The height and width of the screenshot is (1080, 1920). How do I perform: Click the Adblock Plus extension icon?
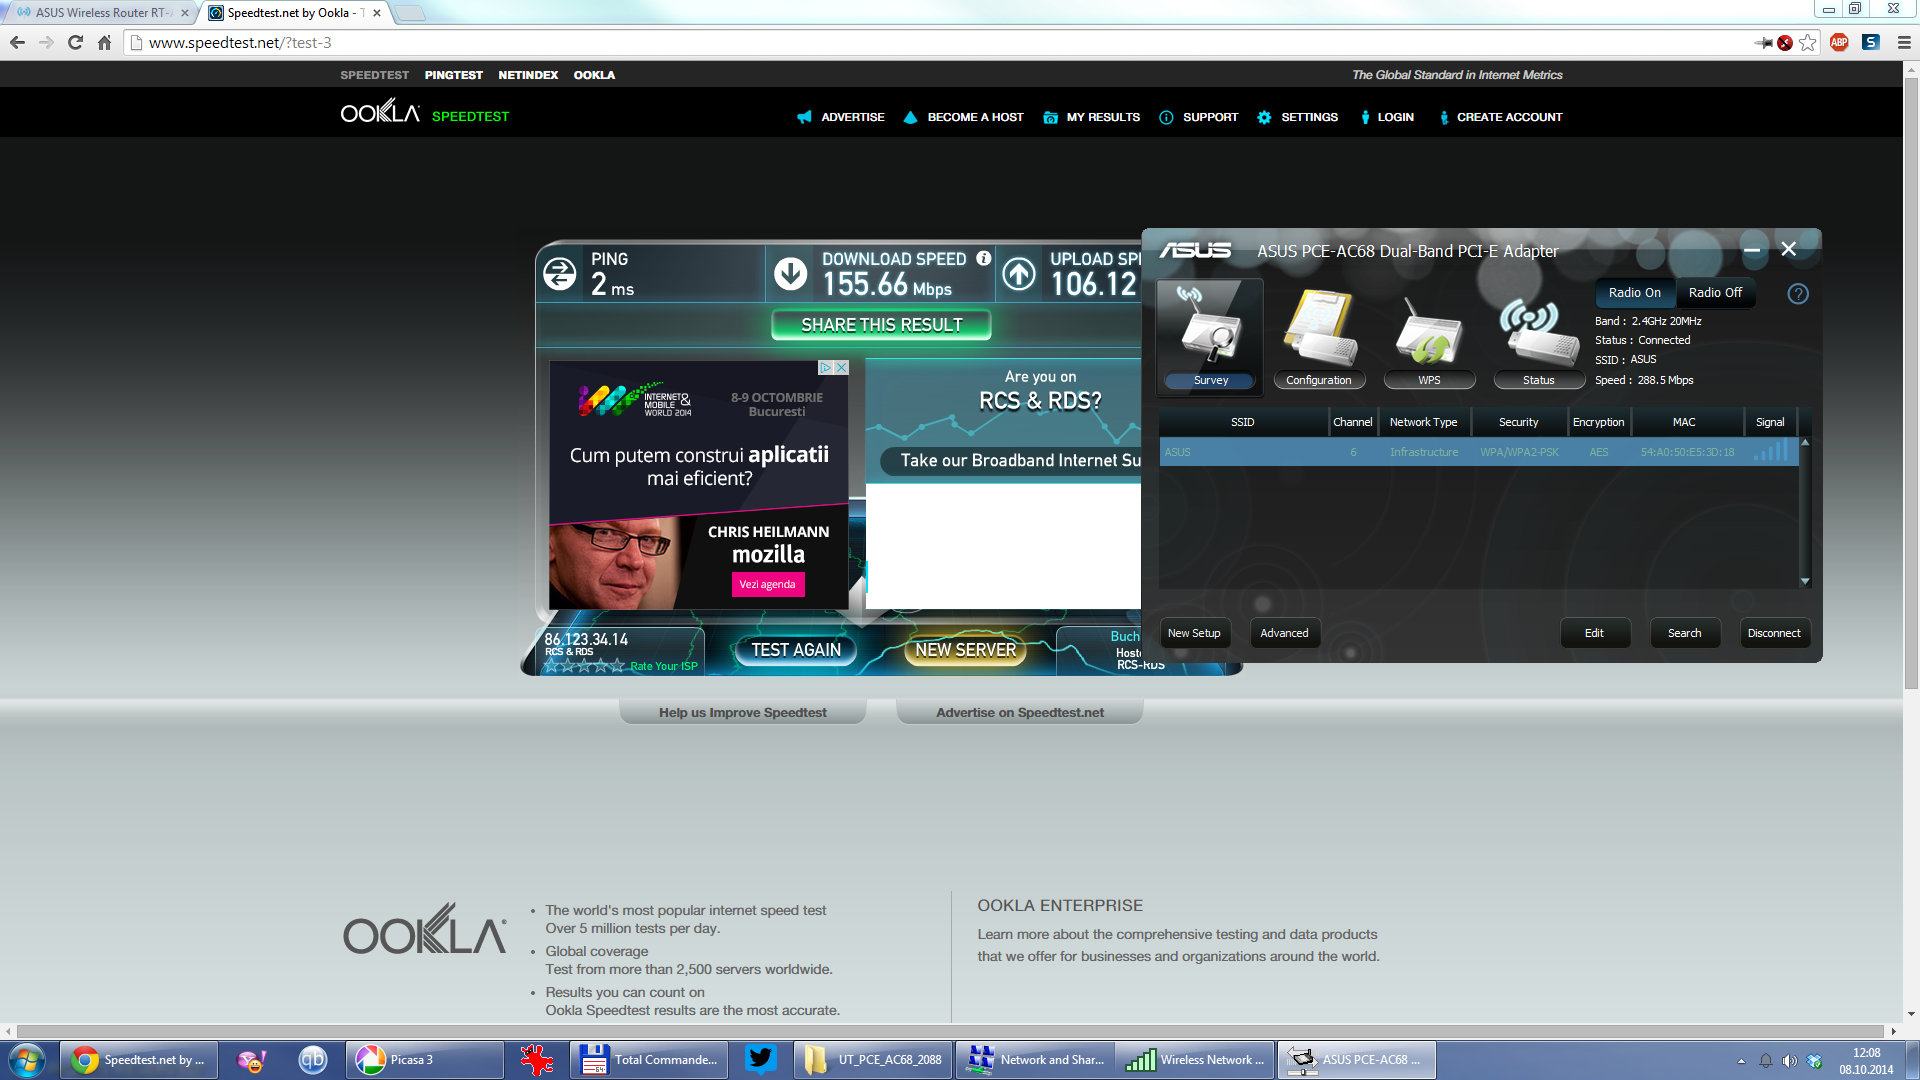[1839, 42]
